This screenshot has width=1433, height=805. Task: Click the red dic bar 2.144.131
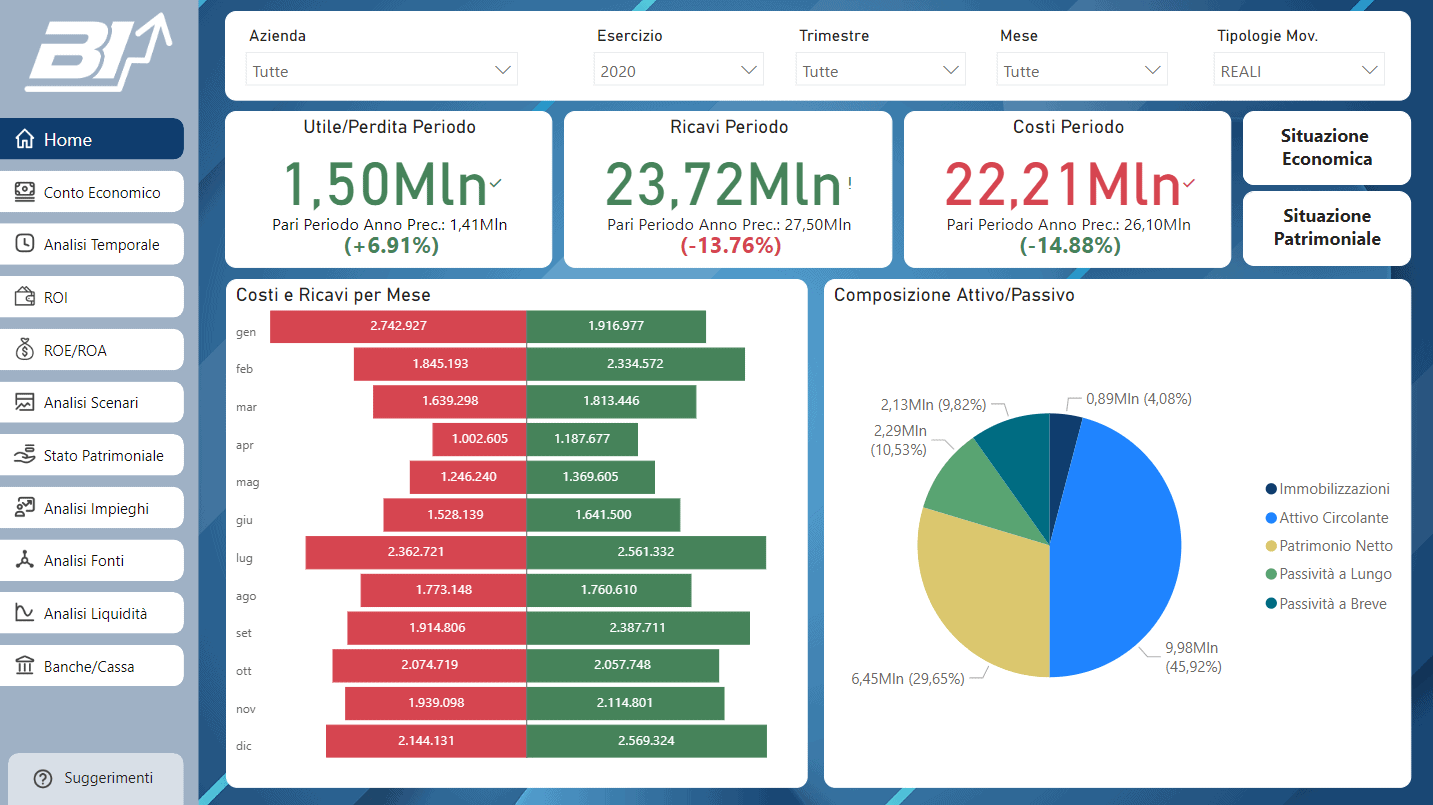coord(426,741)
